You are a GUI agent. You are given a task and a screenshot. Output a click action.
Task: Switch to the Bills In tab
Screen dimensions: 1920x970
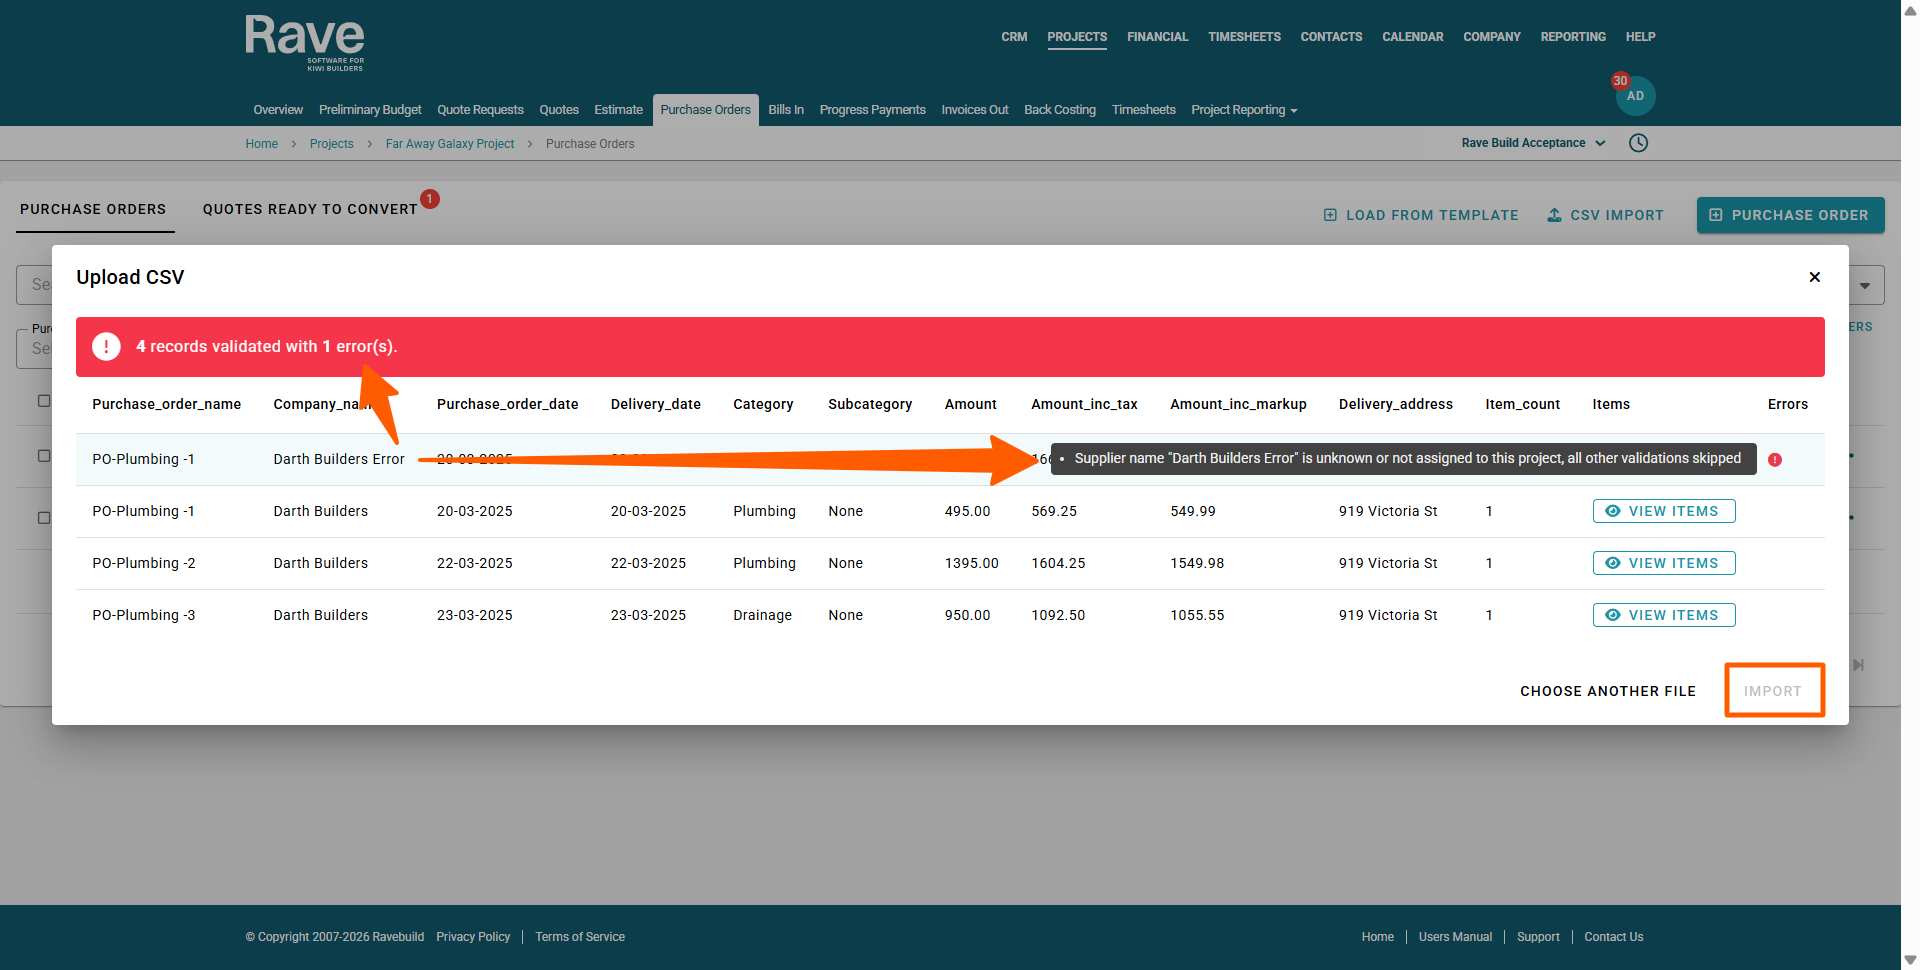click(x=785, y=110)
